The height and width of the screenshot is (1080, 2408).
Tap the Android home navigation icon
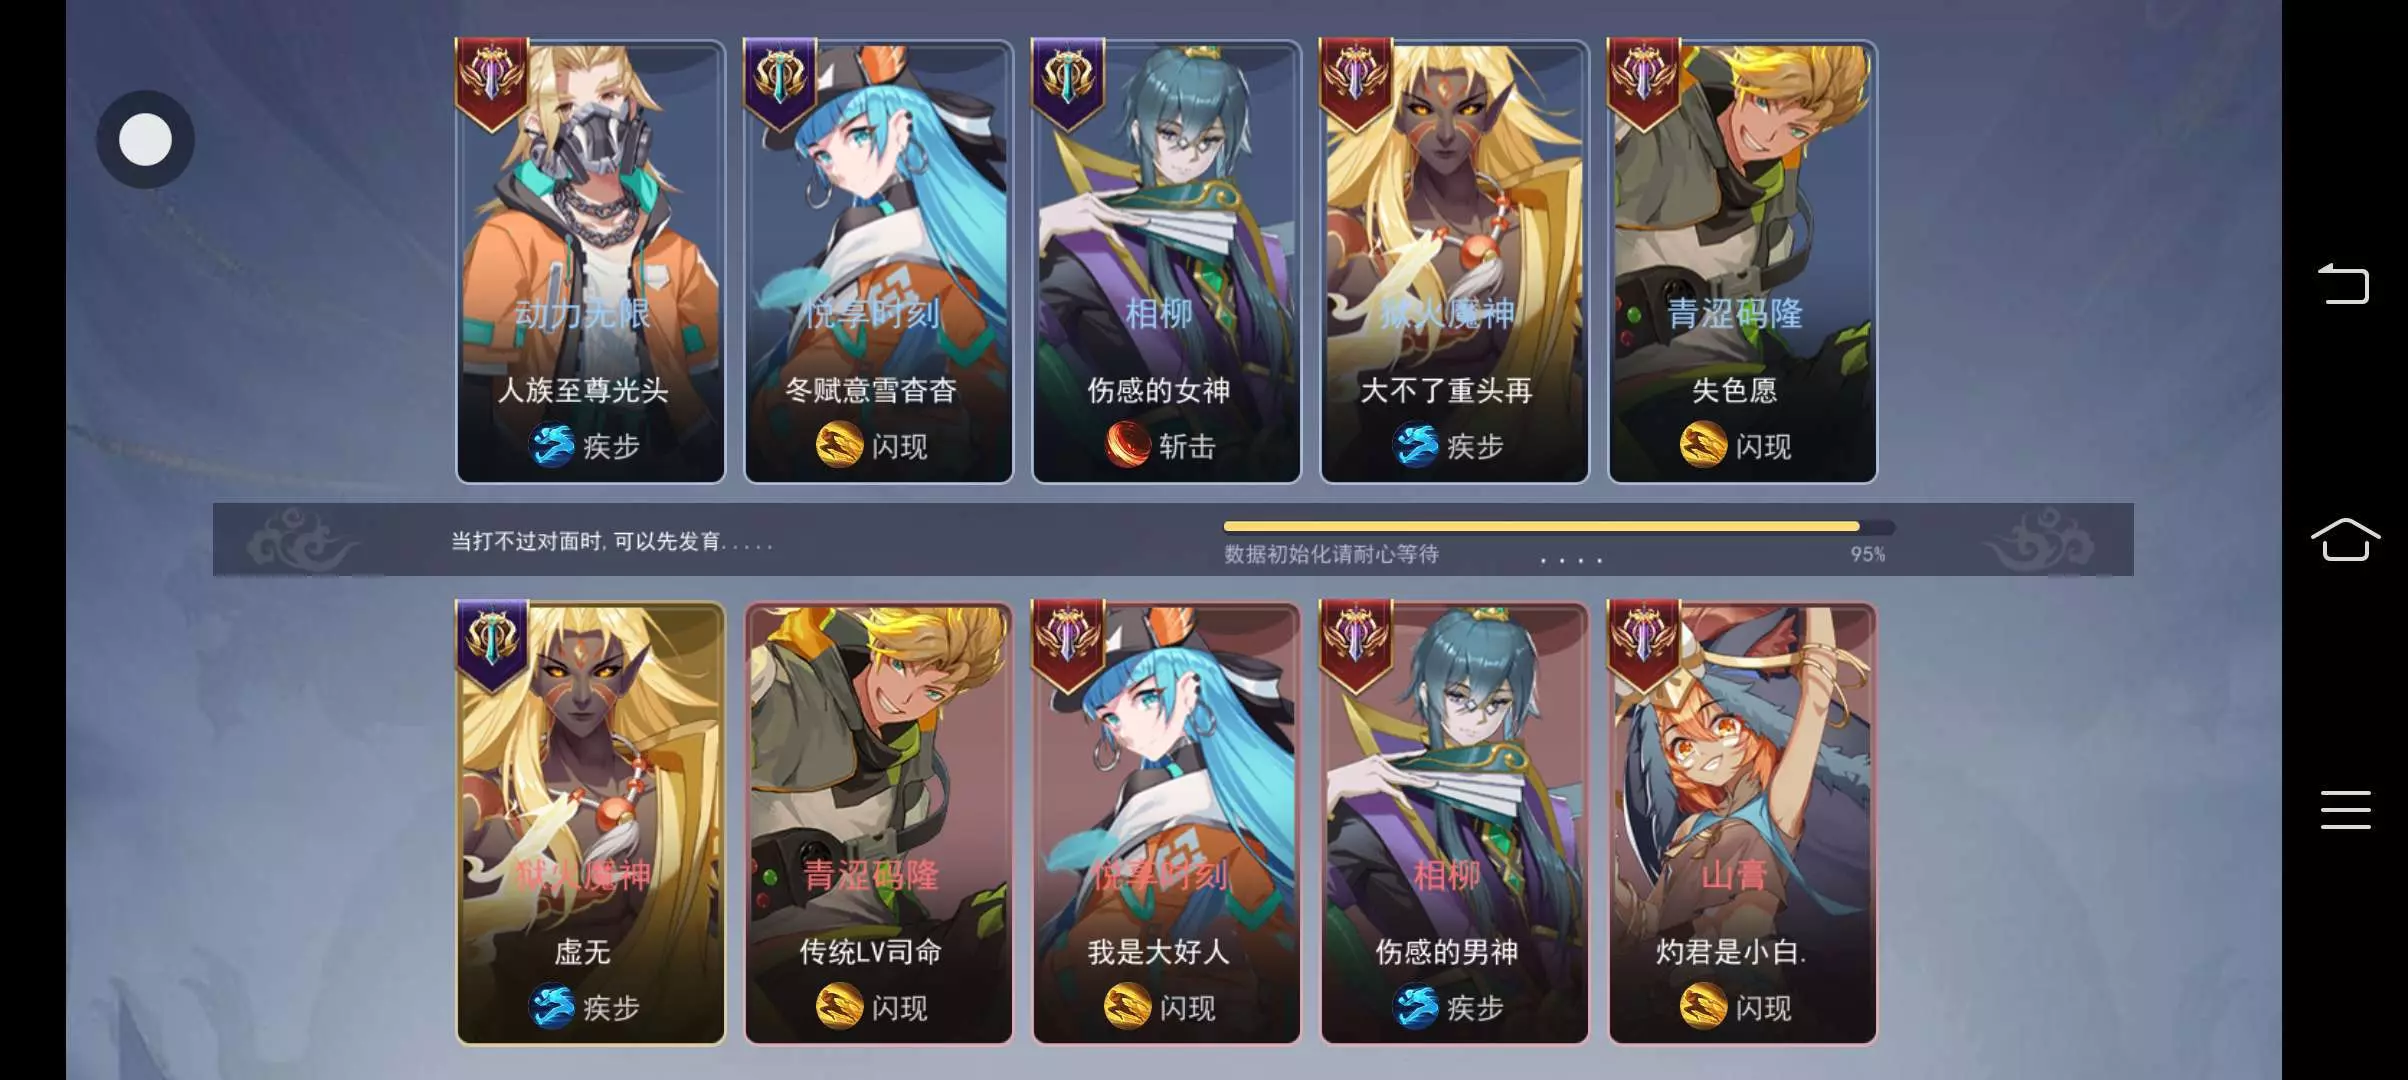click(2345, 540)
